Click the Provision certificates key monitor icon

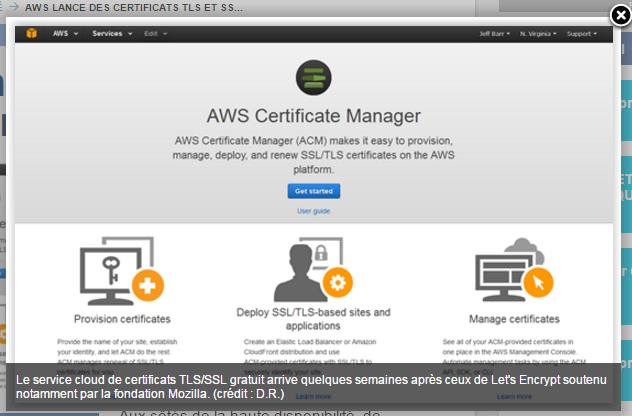click(122, 270)
